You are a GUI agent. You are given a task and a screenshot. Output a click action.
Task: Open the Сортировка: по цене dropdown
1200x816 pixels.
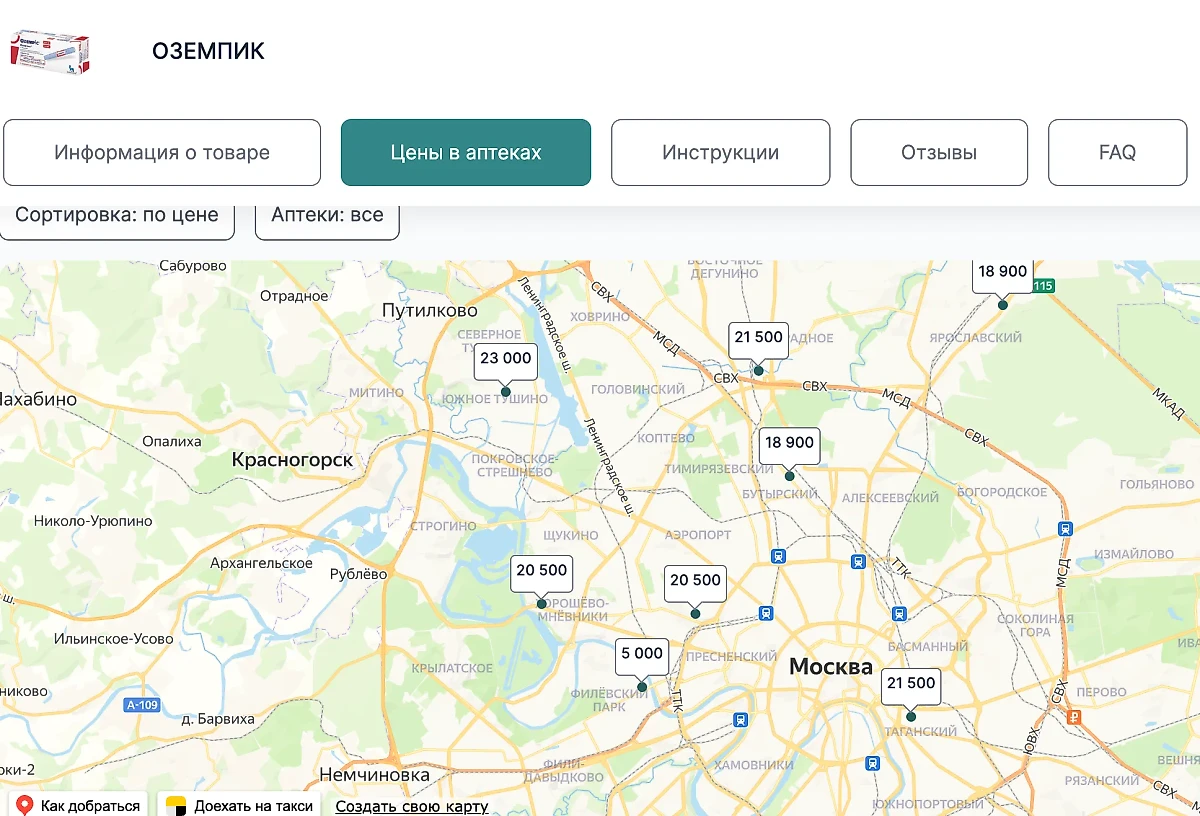coord(117,214)
